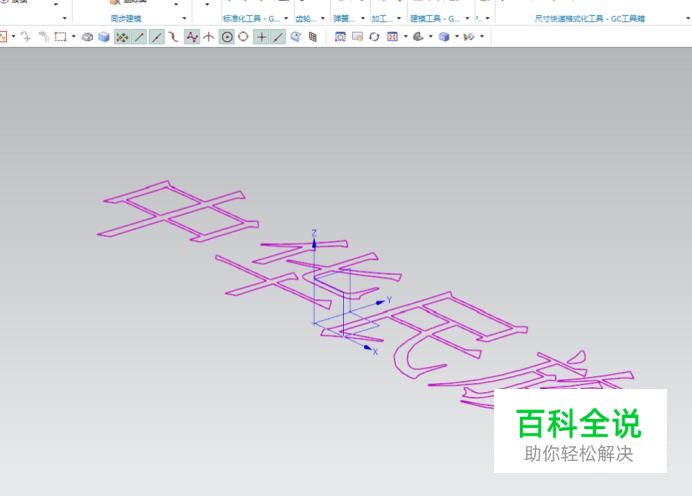The height and width of the screenshot is (498, 692).
Task: Click the blue view layout grid icon
Action: point(392,37)
